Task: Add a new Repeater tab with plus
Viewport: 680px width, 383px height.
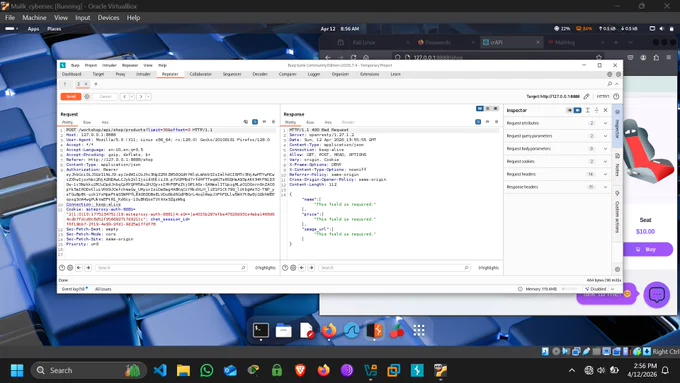Action: click(96, 84)
